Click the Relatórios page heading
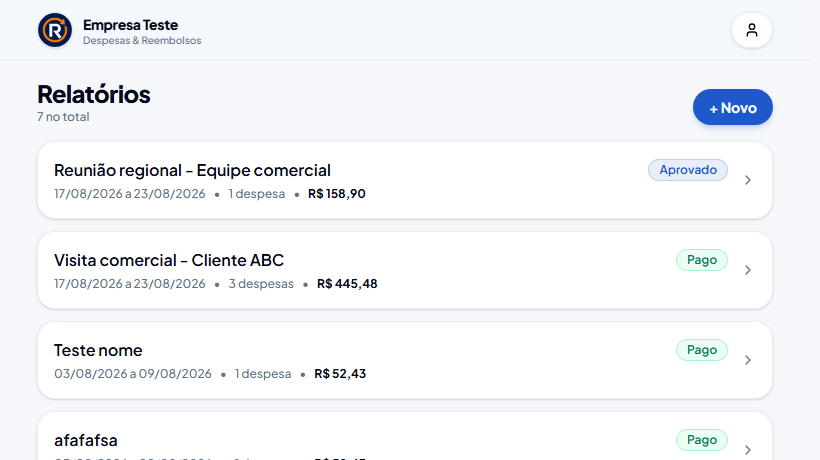The width and height of the screenshot is (820, 460). click(94, 95)
